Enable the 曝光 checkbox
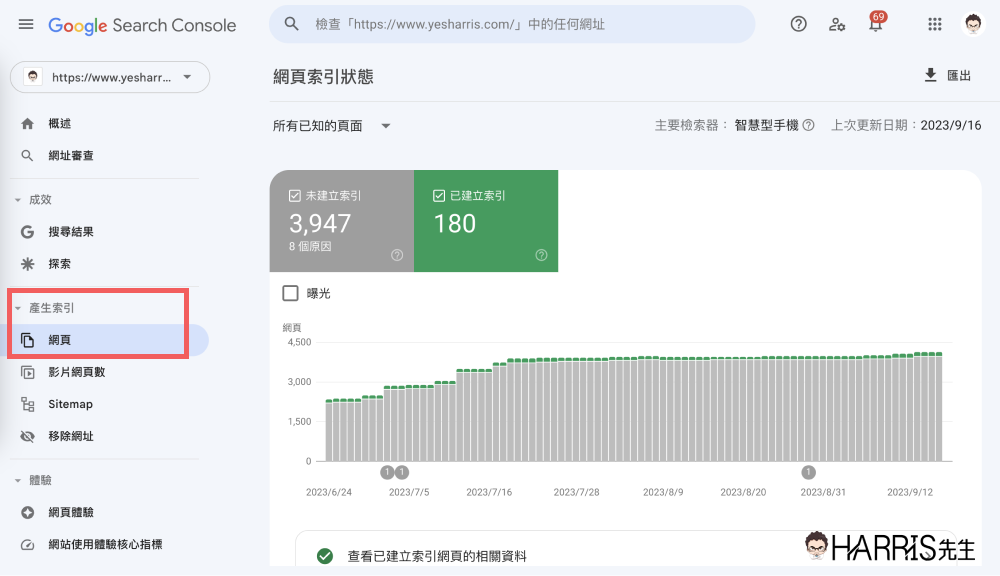Viewport: 1000px width, 576px height. (x=290, y=293)
